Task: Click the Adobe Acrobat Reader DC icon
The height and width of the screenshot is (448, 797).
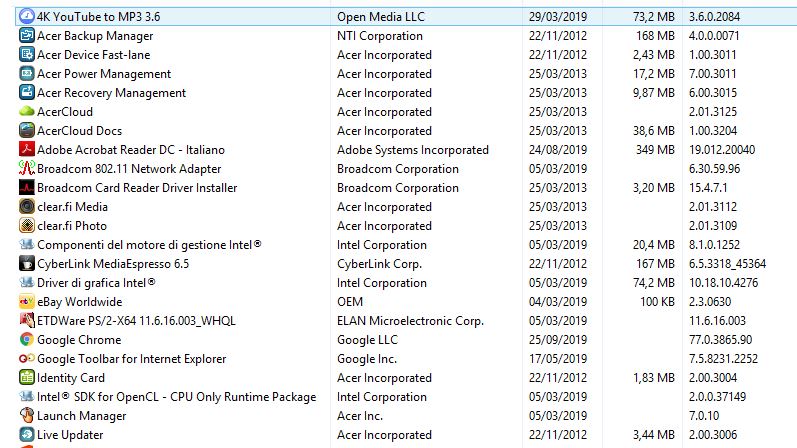Action: pyautogui.click(x=26, y=149)
